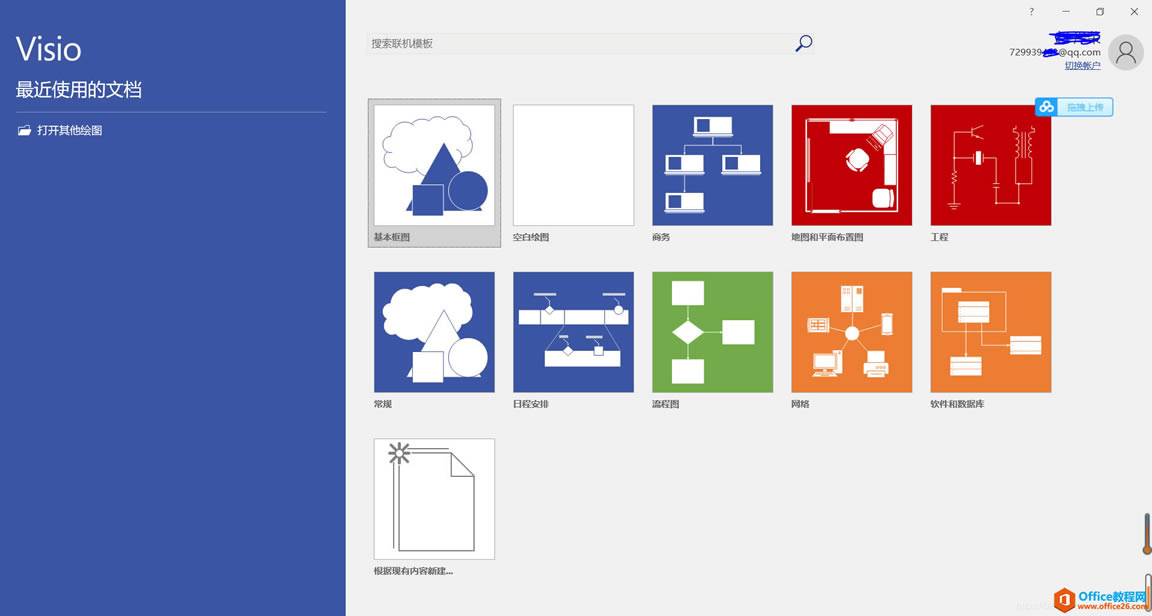
Task: Select the 工程 engineering template
Action: [x=989, y=165]
